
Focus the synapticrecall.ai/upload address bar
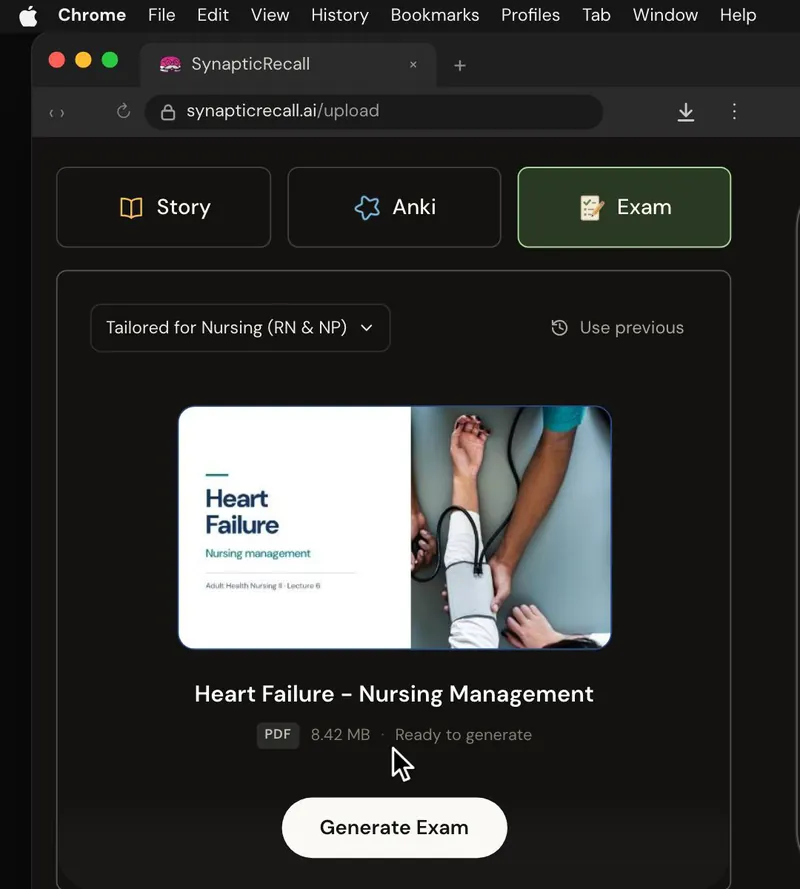coord(374,112)
